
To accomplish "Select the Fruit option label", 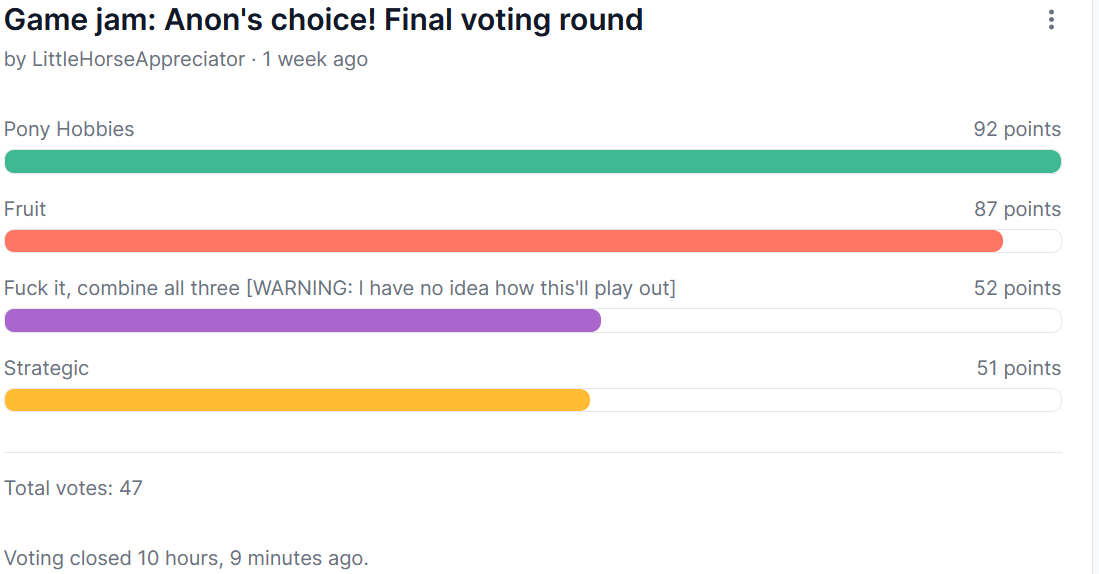I will click(25, 209).
